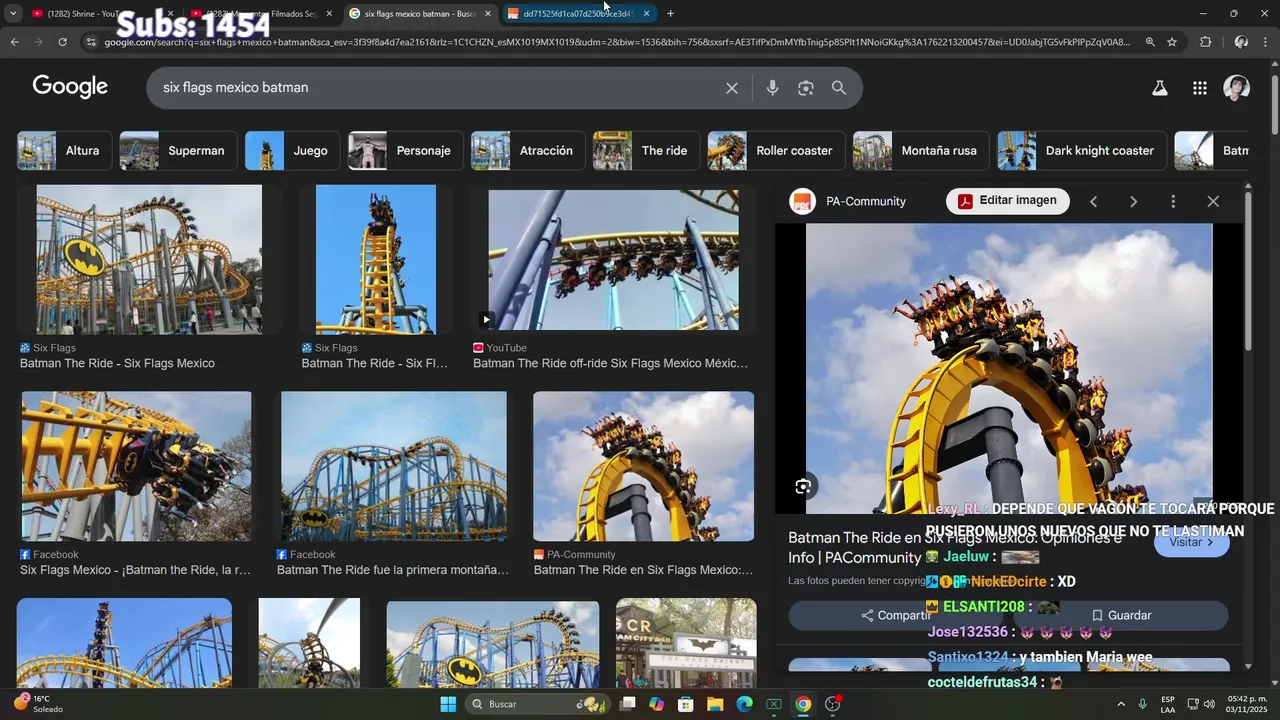Viewport: 1280px width, 720px height.
Task: Open the taskbar clock and calendar
Action: coord(1247,704)
